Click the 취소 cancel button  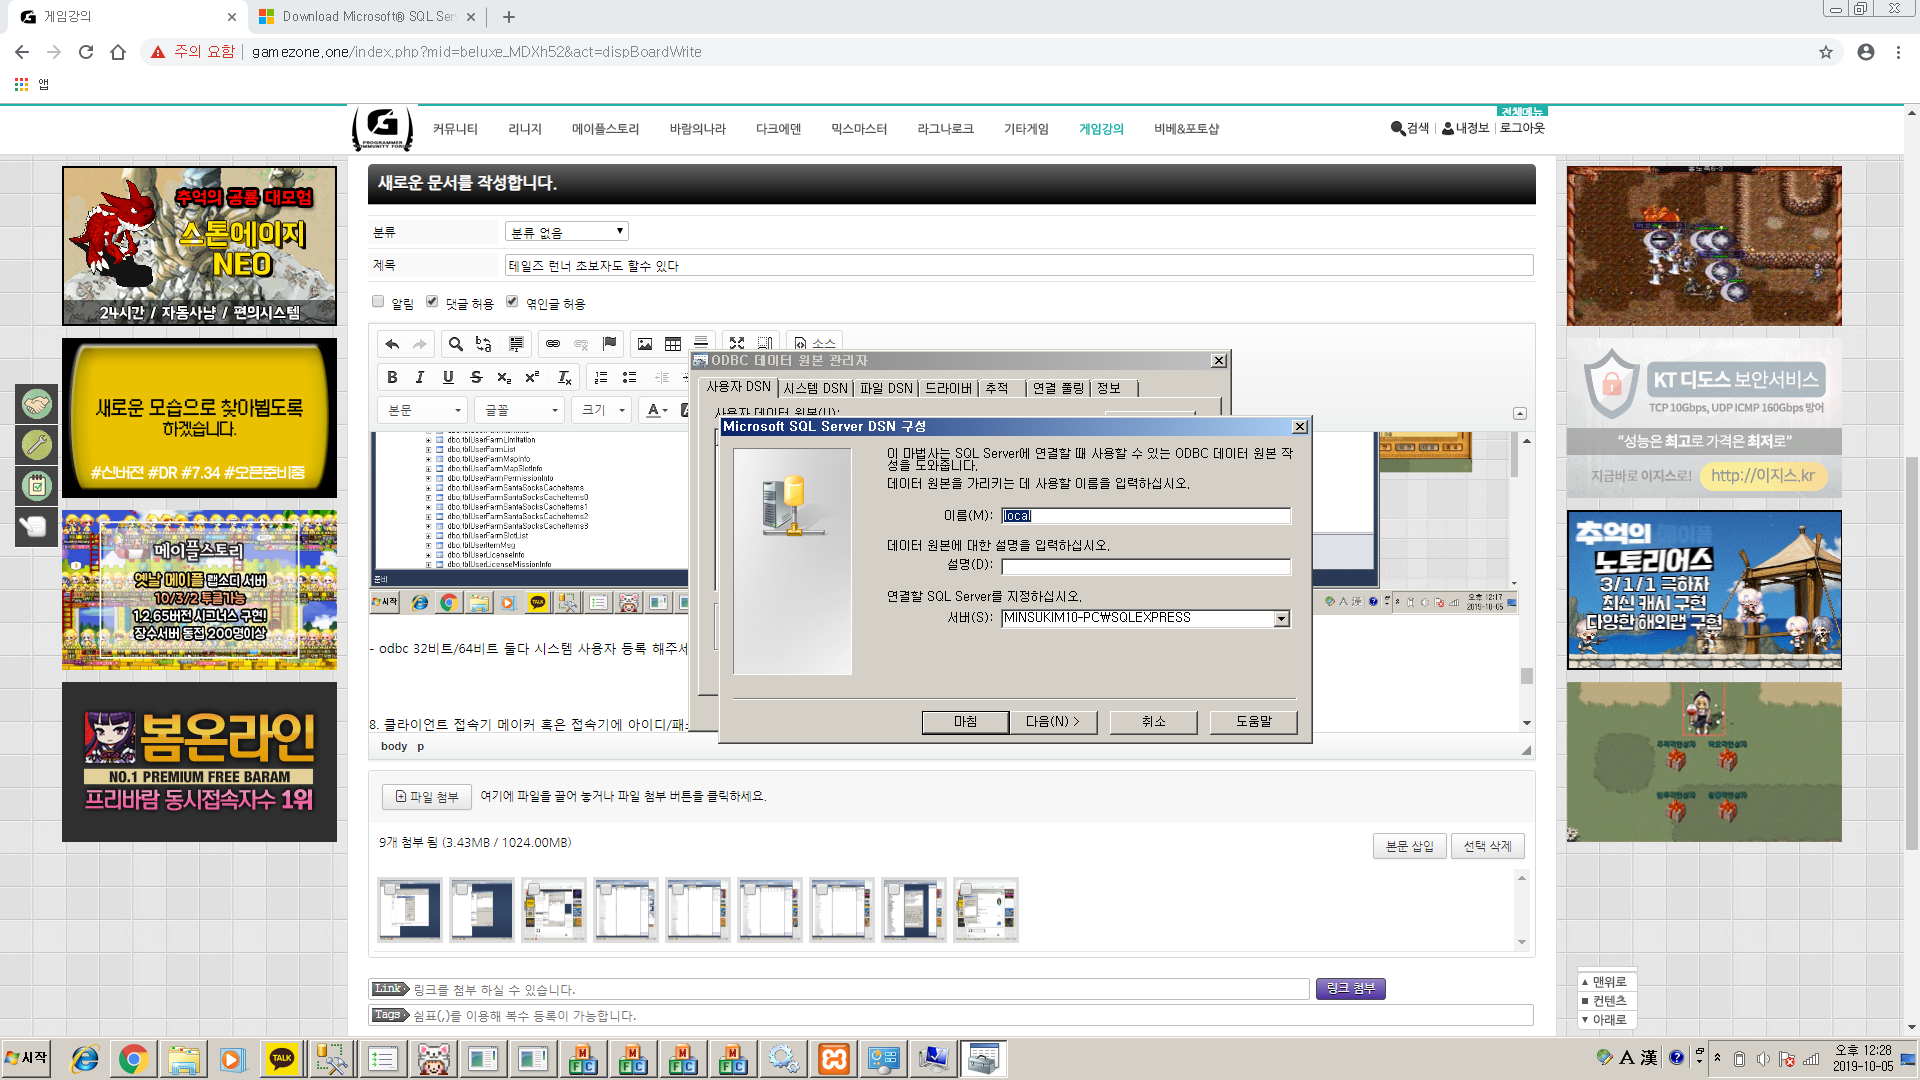pos(1154,722)
